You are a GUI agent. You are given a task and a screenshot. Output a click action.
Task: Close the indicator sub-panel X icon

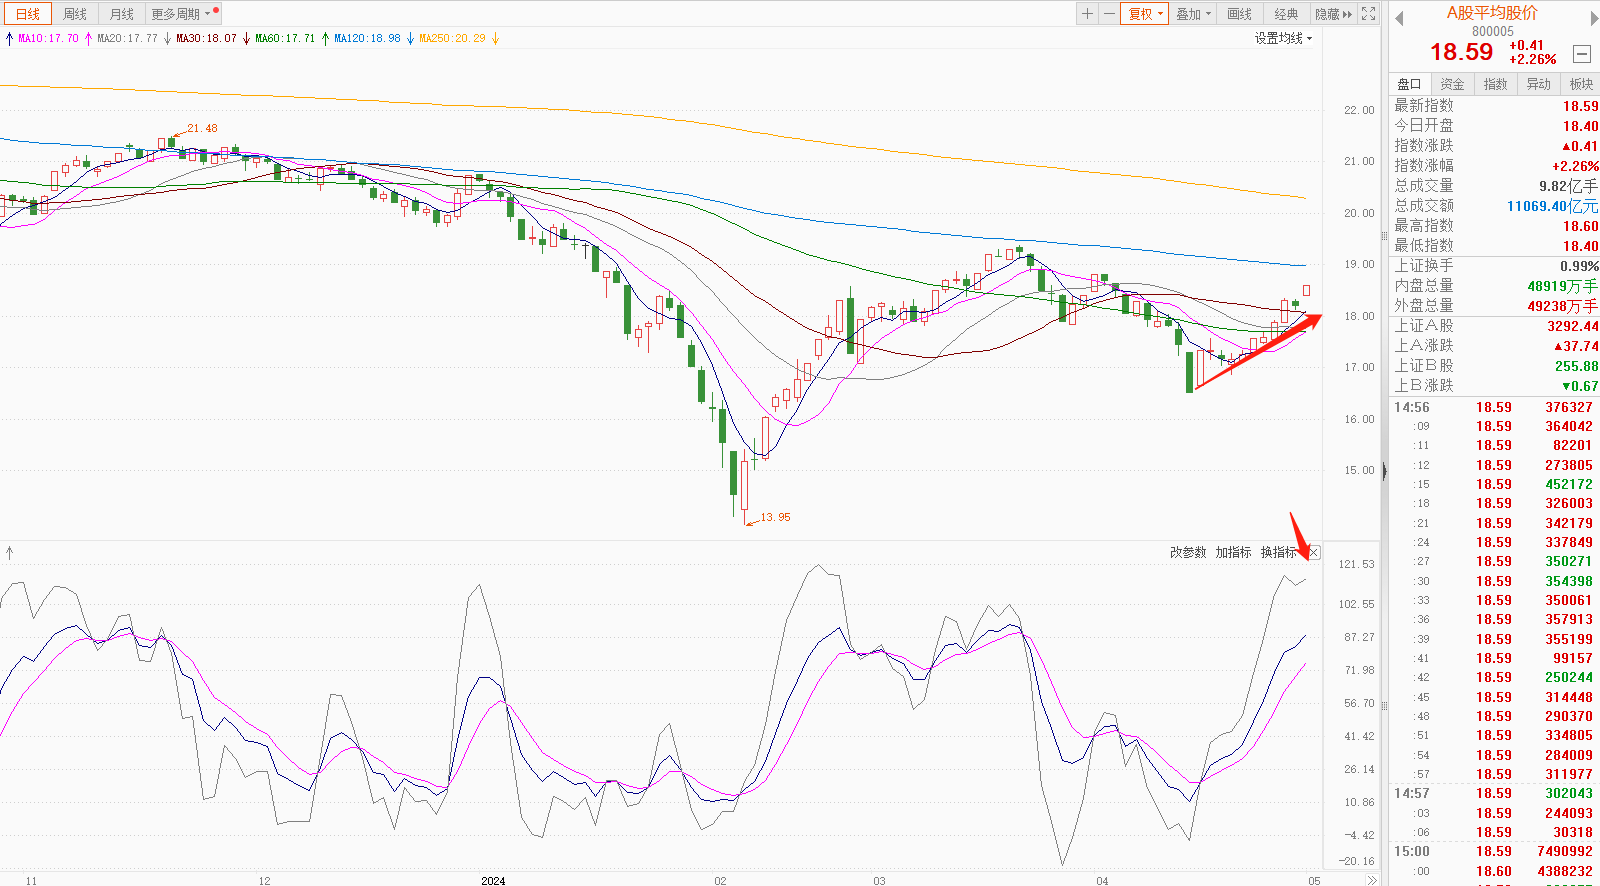tap(1314, 553)
